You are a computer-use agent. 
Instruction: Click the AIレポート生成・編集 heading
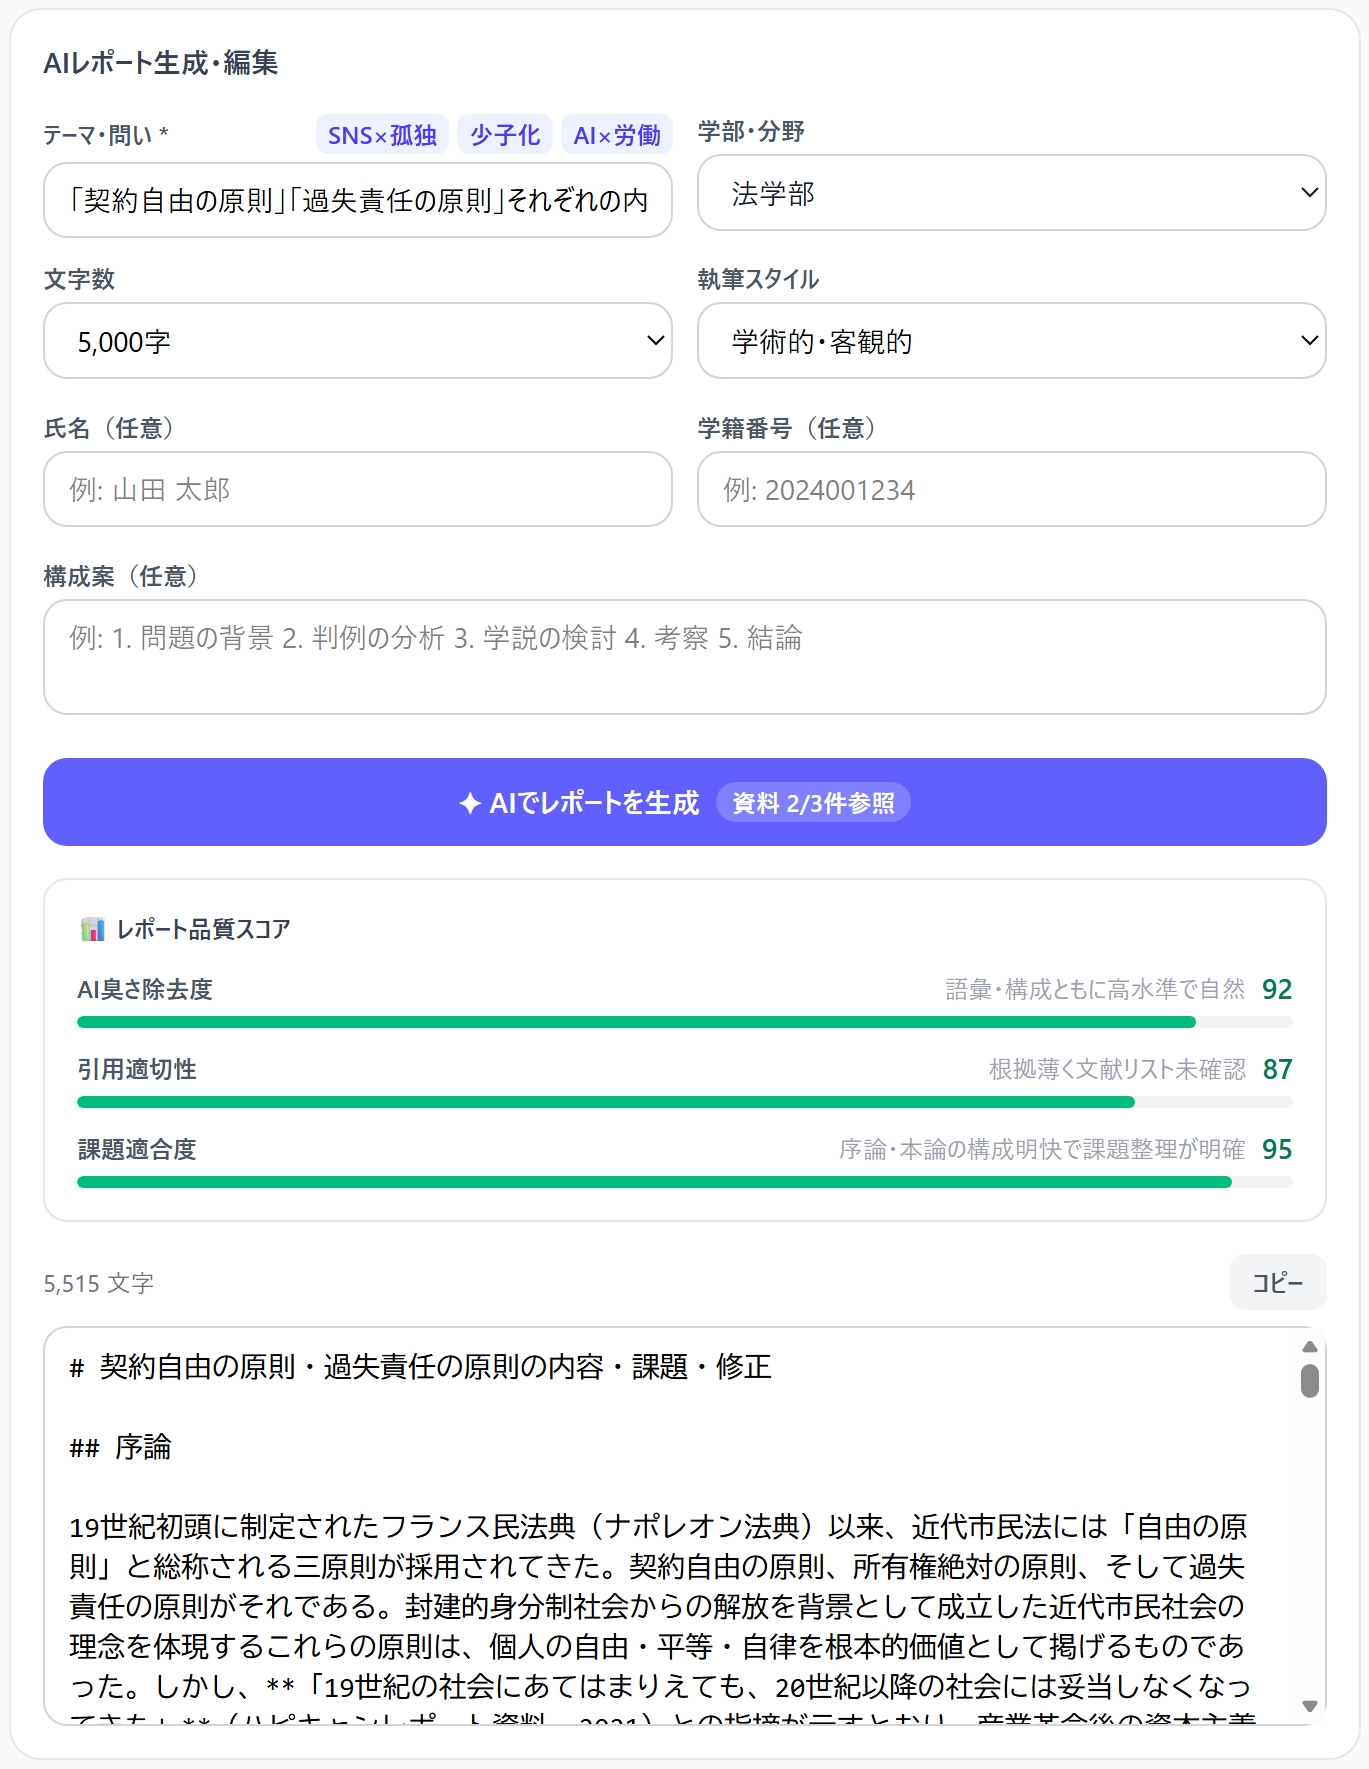click(x=161, y=63)
